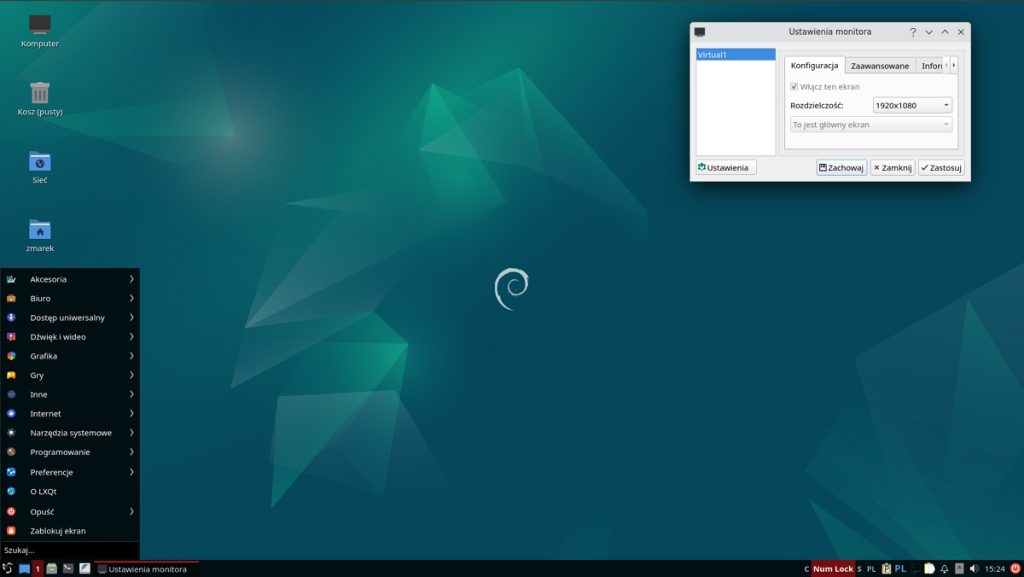The width and height of the screenshot is (1024, 577).
Task: Launch the QTerminal icon in the taskbar
Action: [x=66, y=570]
